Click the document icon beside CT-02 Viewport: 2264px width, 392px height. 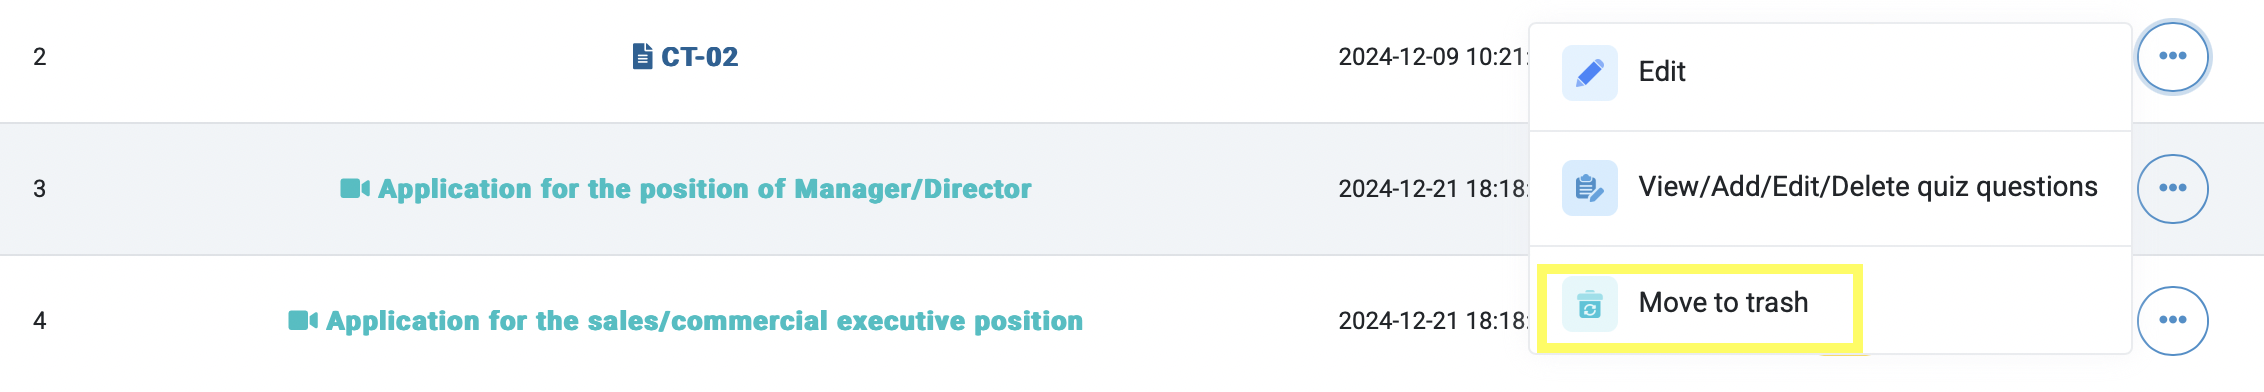643,56
